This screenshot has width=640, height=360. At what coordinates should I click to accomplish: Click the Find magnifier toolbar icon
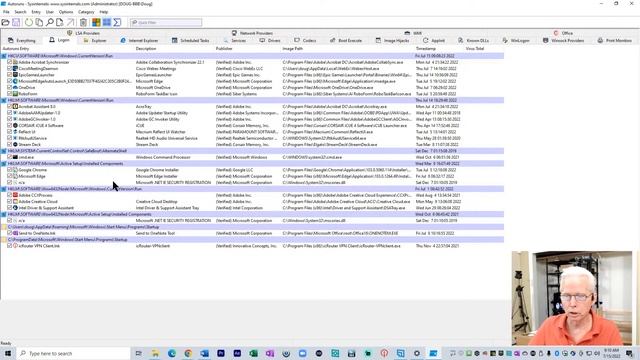[x=49, y=22]
